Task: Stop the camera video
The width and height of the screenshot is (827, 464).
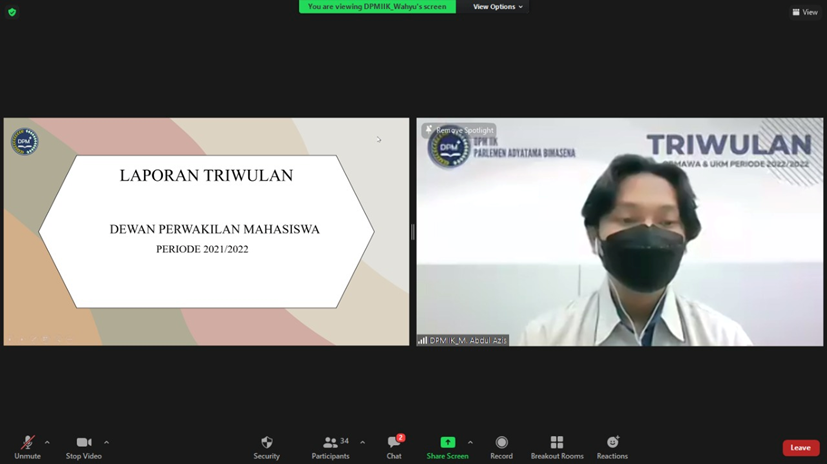Action: point(84,446)
